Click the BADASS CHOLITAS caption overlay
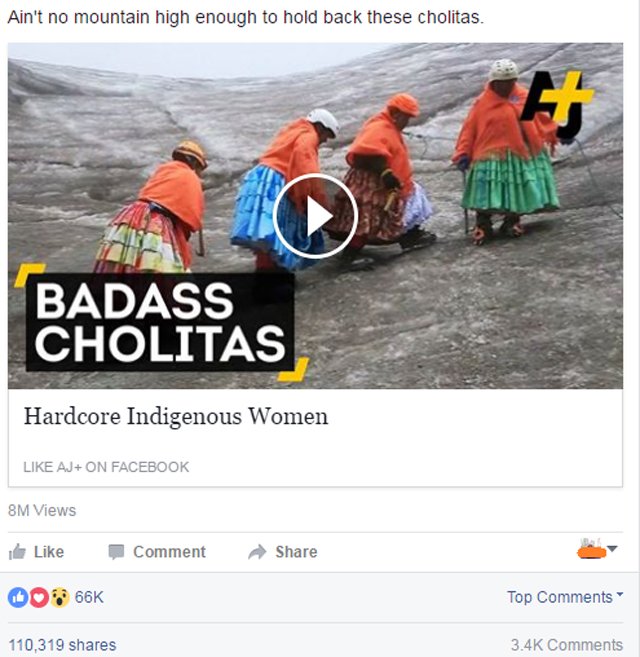 161,322
